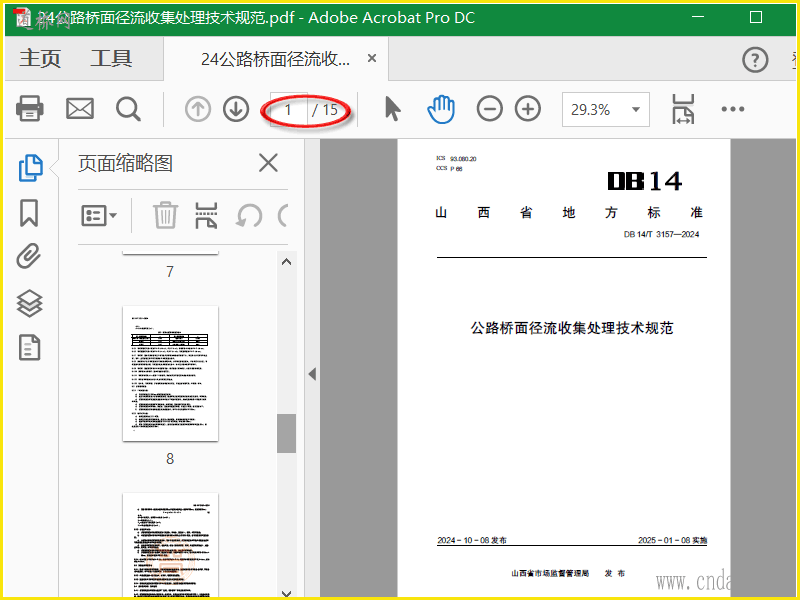Viewport: 800px width, 600px height.
Task: Click the 2024-10-08 发布 date text
Action: pos(472,540)
